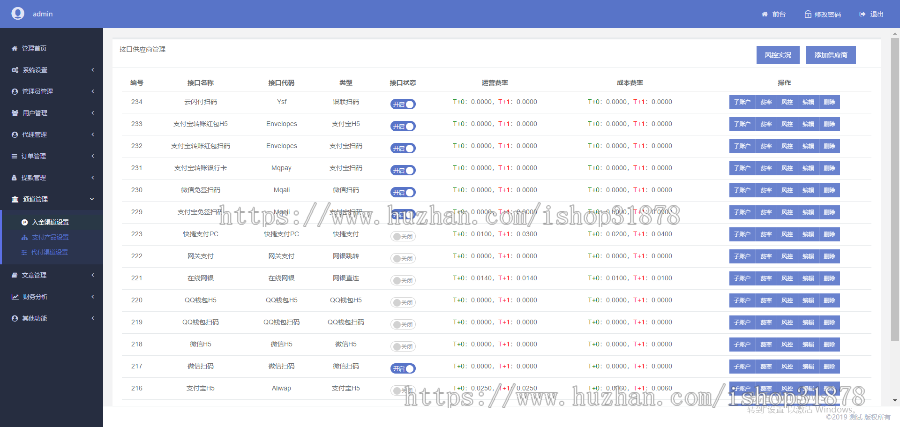Click the 'Mqpay' interface code cell
Viewport: 900px width, 427px height.
point(281,168)
